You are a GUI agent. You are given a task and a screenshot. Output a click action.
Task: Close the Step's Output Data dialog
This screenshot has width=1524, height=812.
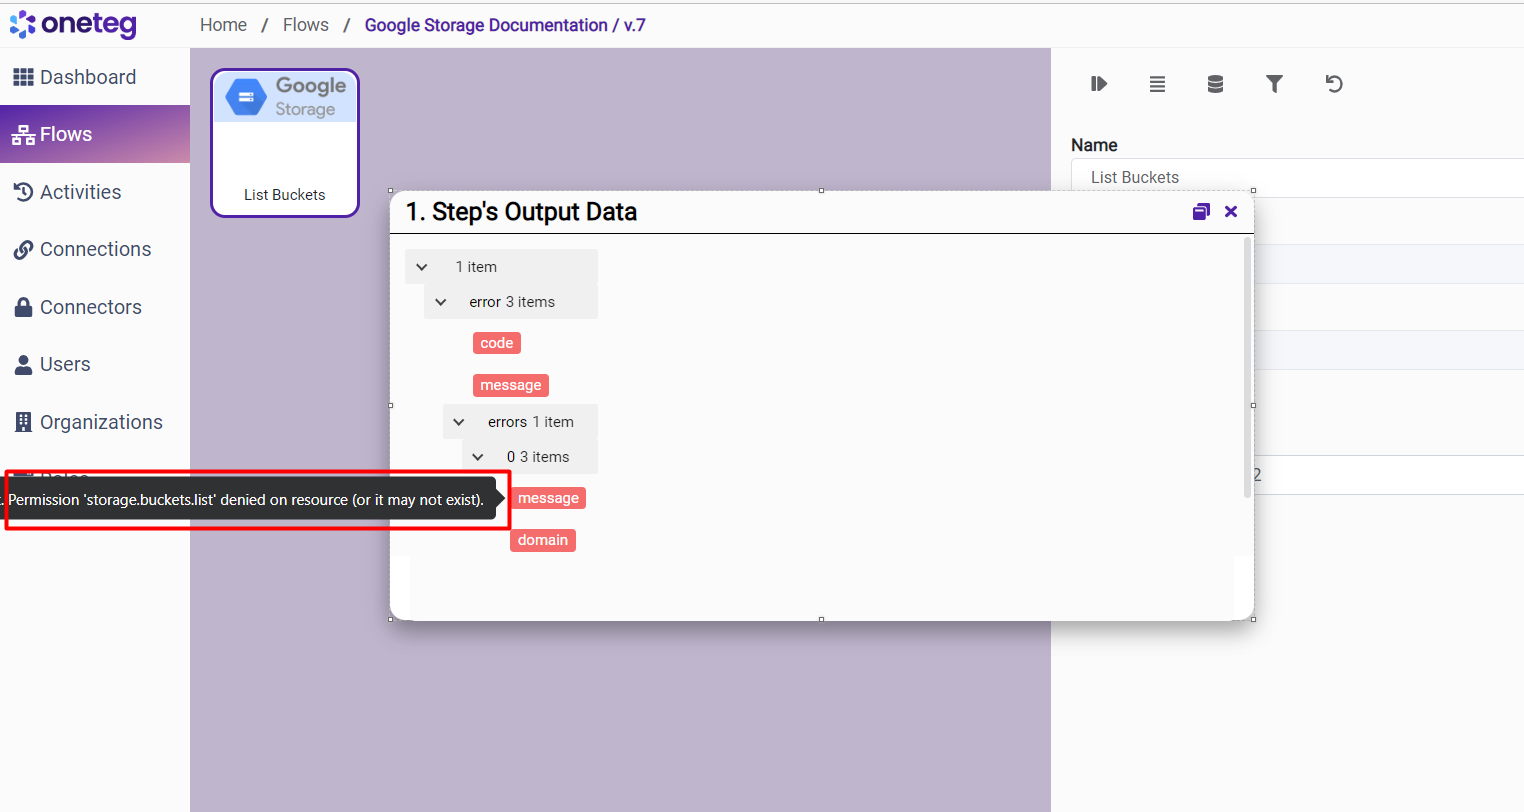click(1231, 211)
